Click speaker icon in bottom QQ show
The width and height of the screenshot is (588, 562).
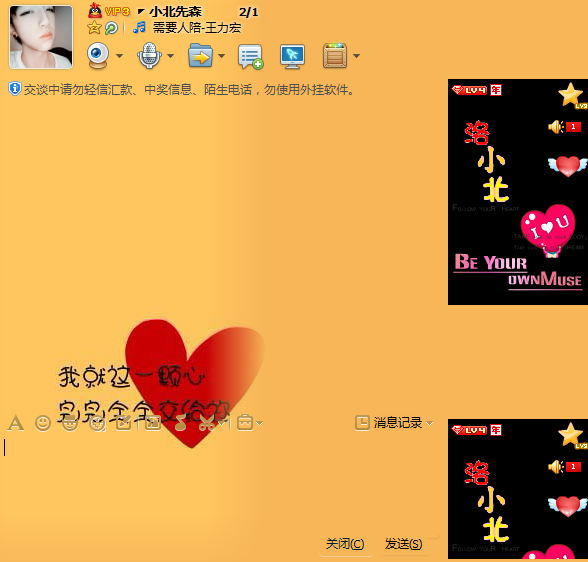[x=556, y=467]
